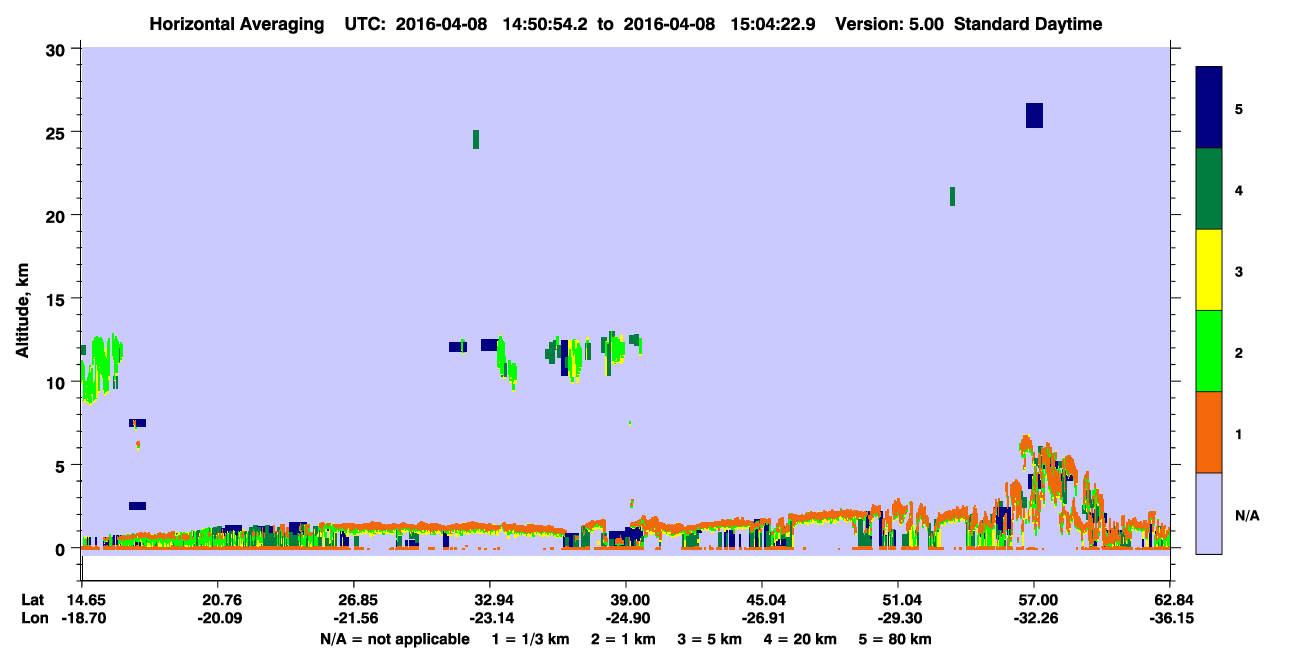Viewport: 1300px width, 667px height.
Task: Click the legend entry '5 = 80 km'
Action: (x=895, y=639)
